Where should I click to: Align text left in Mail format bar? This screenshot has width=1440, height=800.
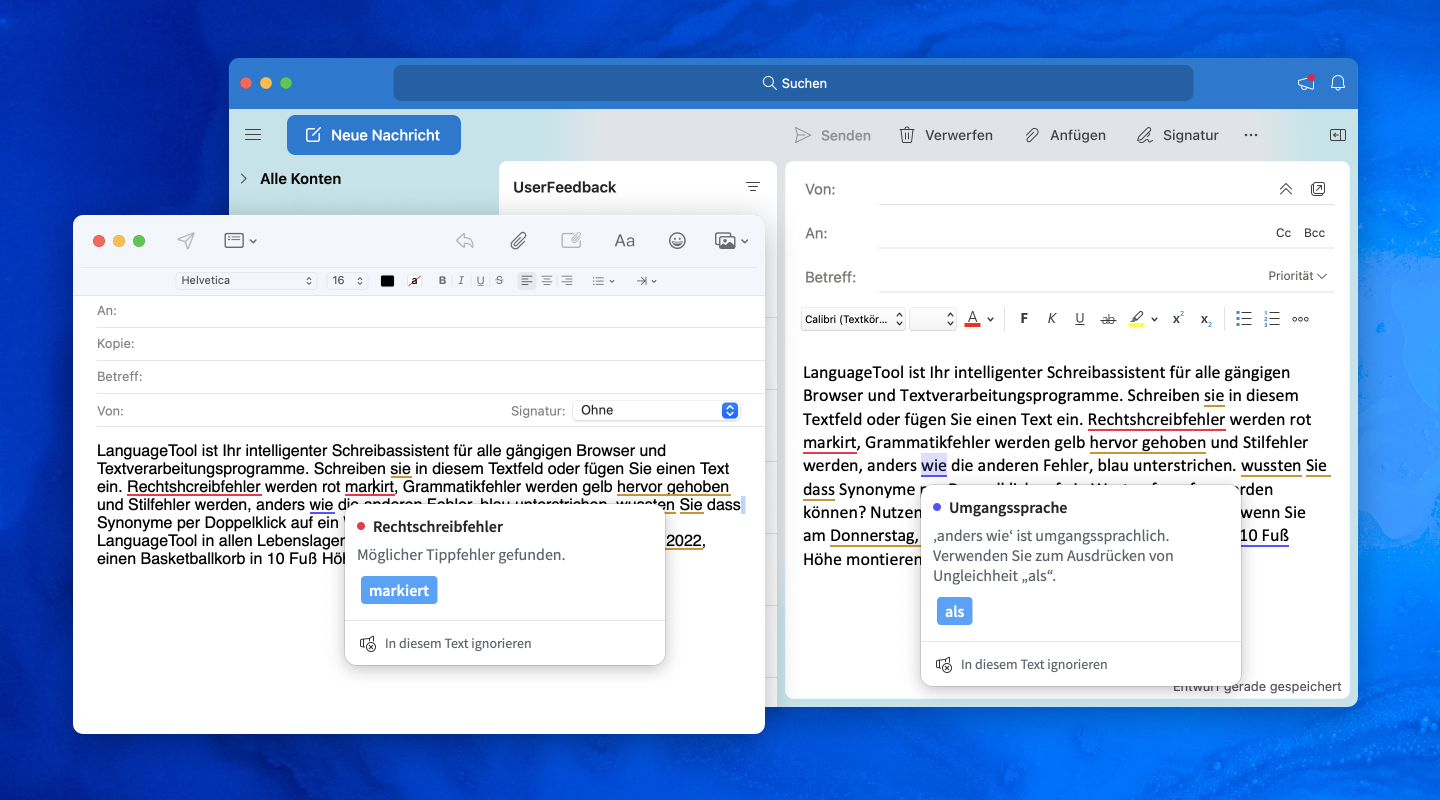coord(527,281)
